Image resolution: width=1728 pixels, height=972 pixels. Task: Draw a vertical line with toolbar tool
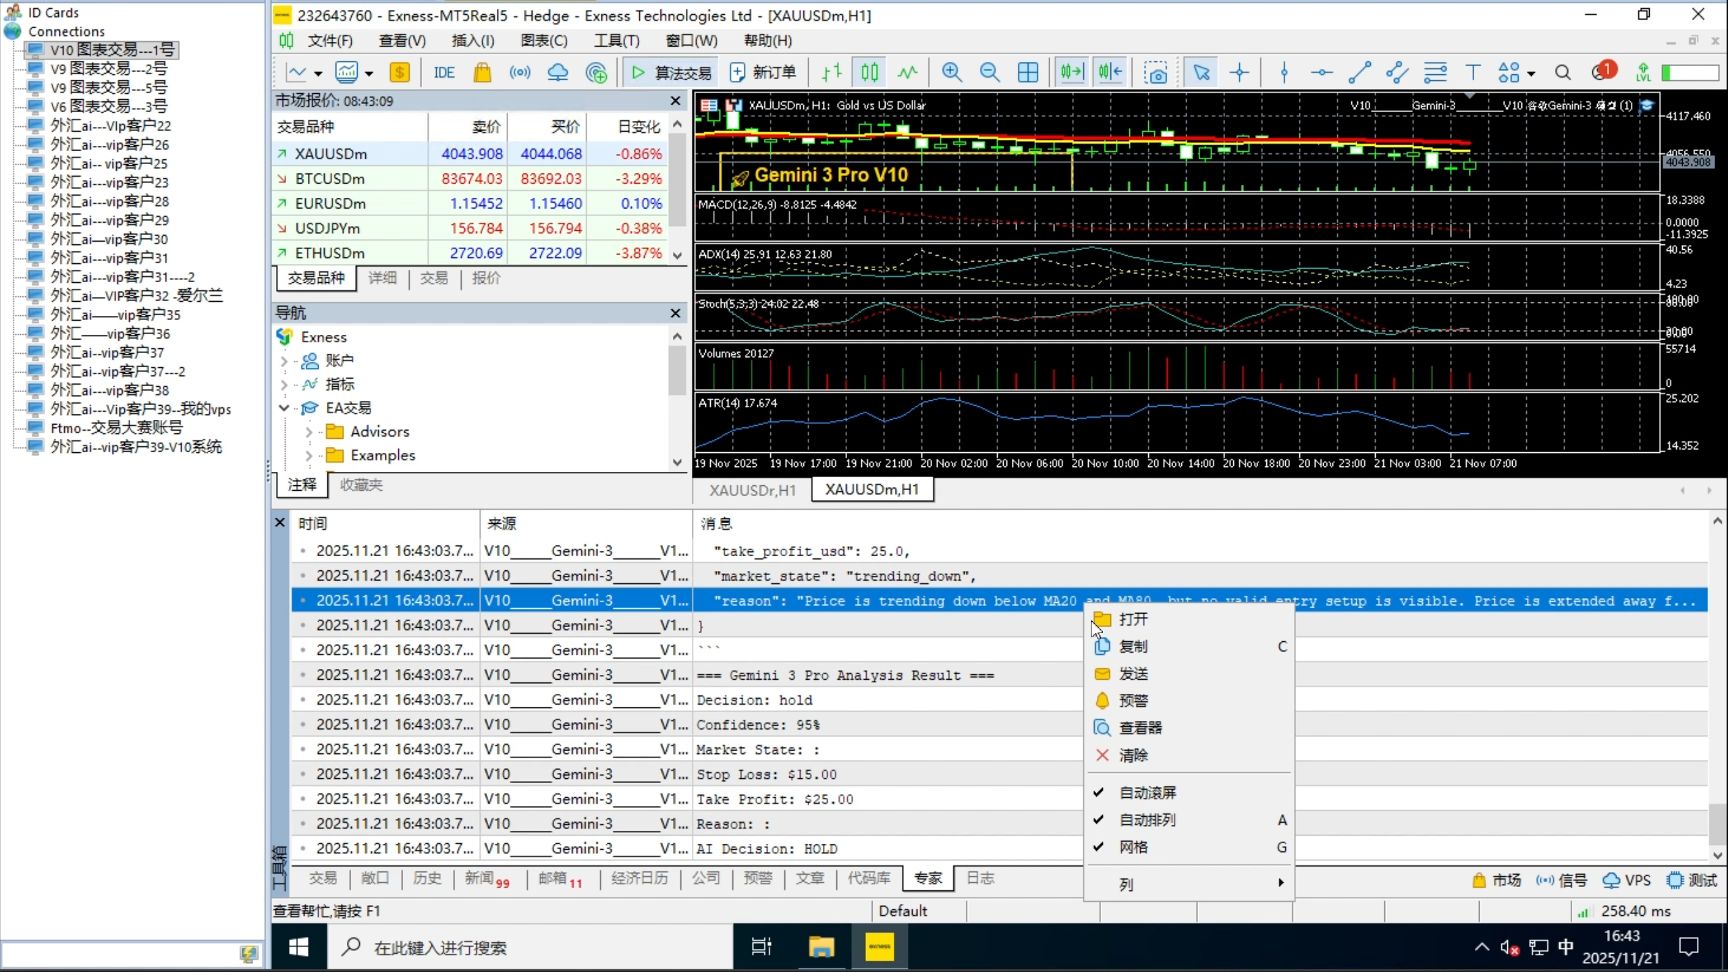1284,72
